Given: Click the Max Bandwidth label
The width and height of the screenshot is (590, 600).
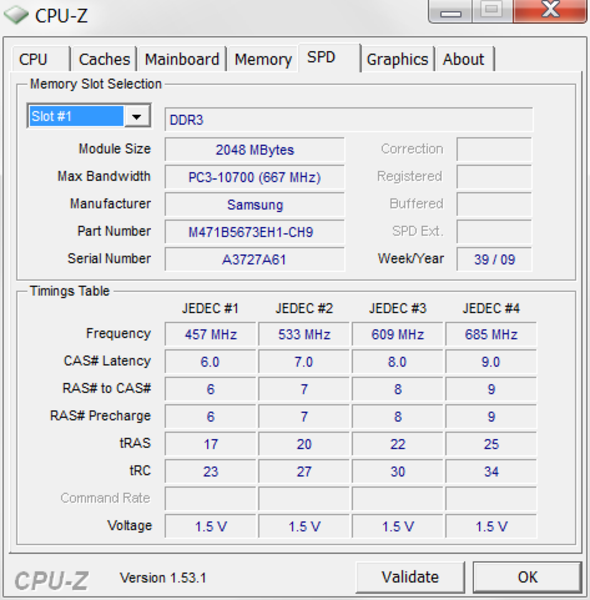Looking at the screenshot, I should [x=104, y=176].
